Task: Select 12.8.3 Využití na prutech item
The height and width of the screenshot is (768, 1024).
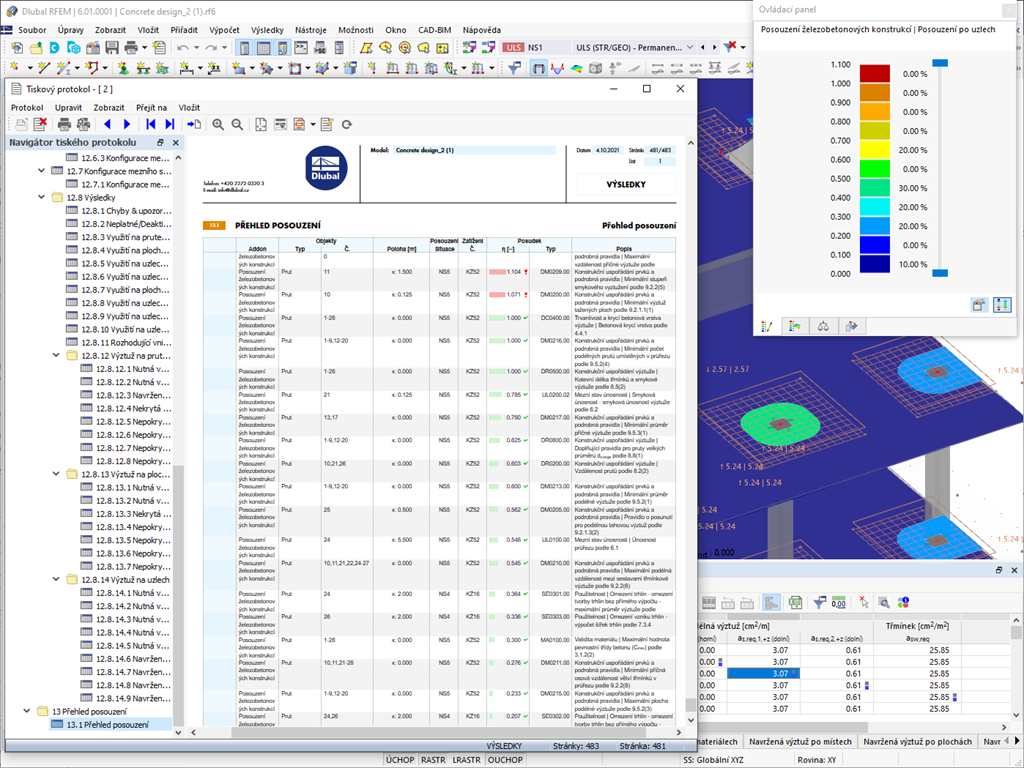Action: coord(125,236)
